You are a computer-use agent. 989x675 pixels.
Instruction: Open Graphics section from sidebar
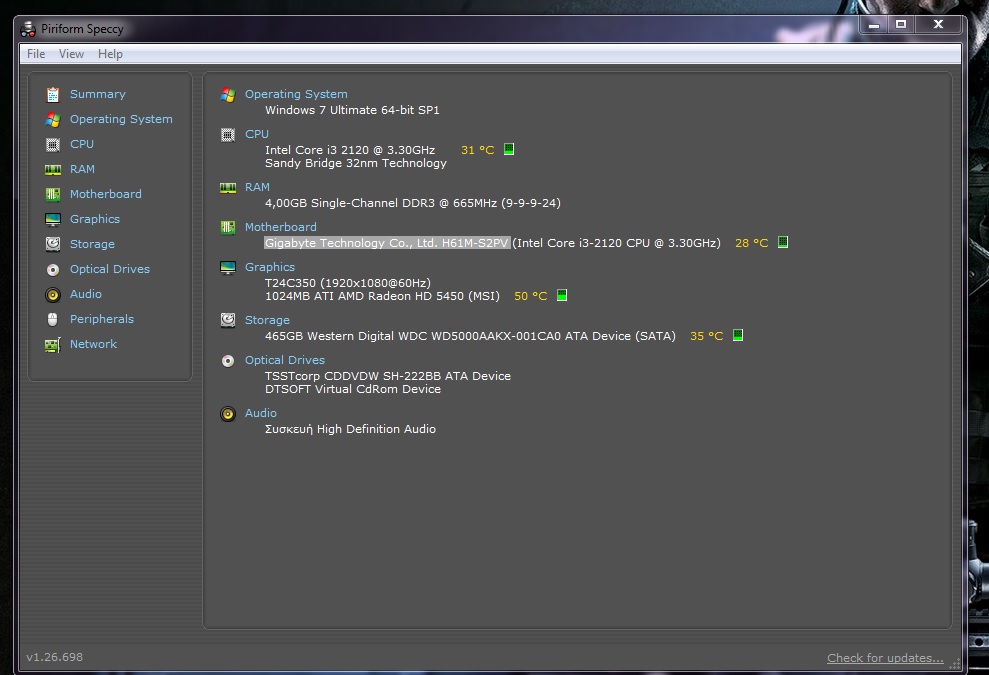coord(95,219)
